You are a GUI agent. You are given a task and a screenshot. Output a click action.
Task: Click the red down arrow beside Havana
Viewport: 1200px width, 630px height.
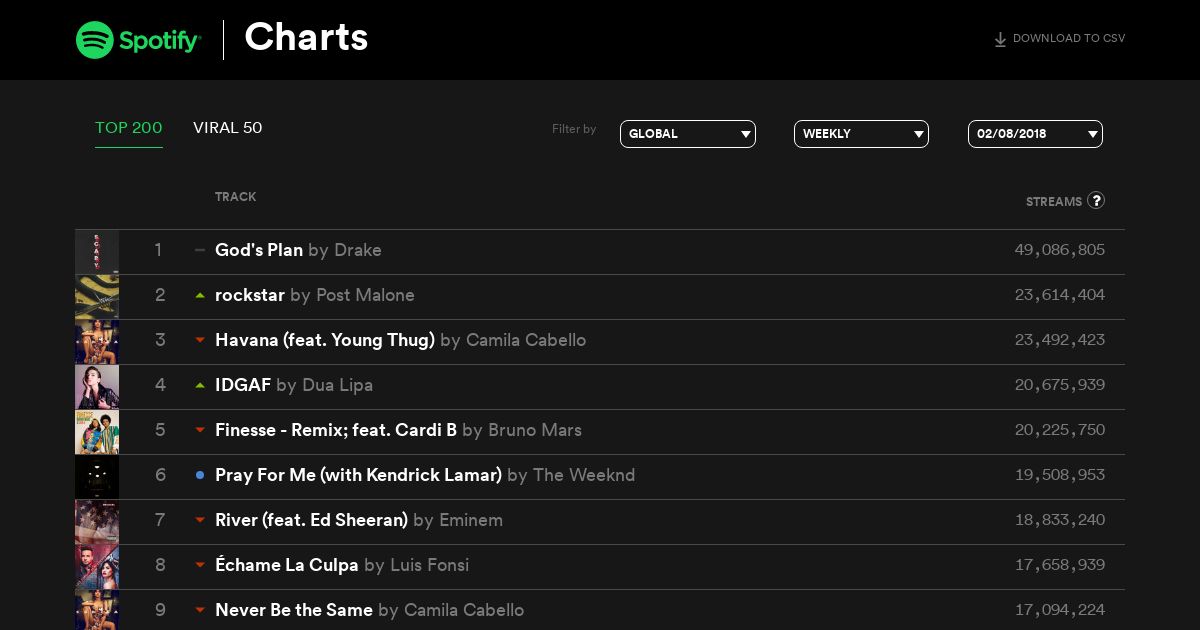(x=200, y=340)
